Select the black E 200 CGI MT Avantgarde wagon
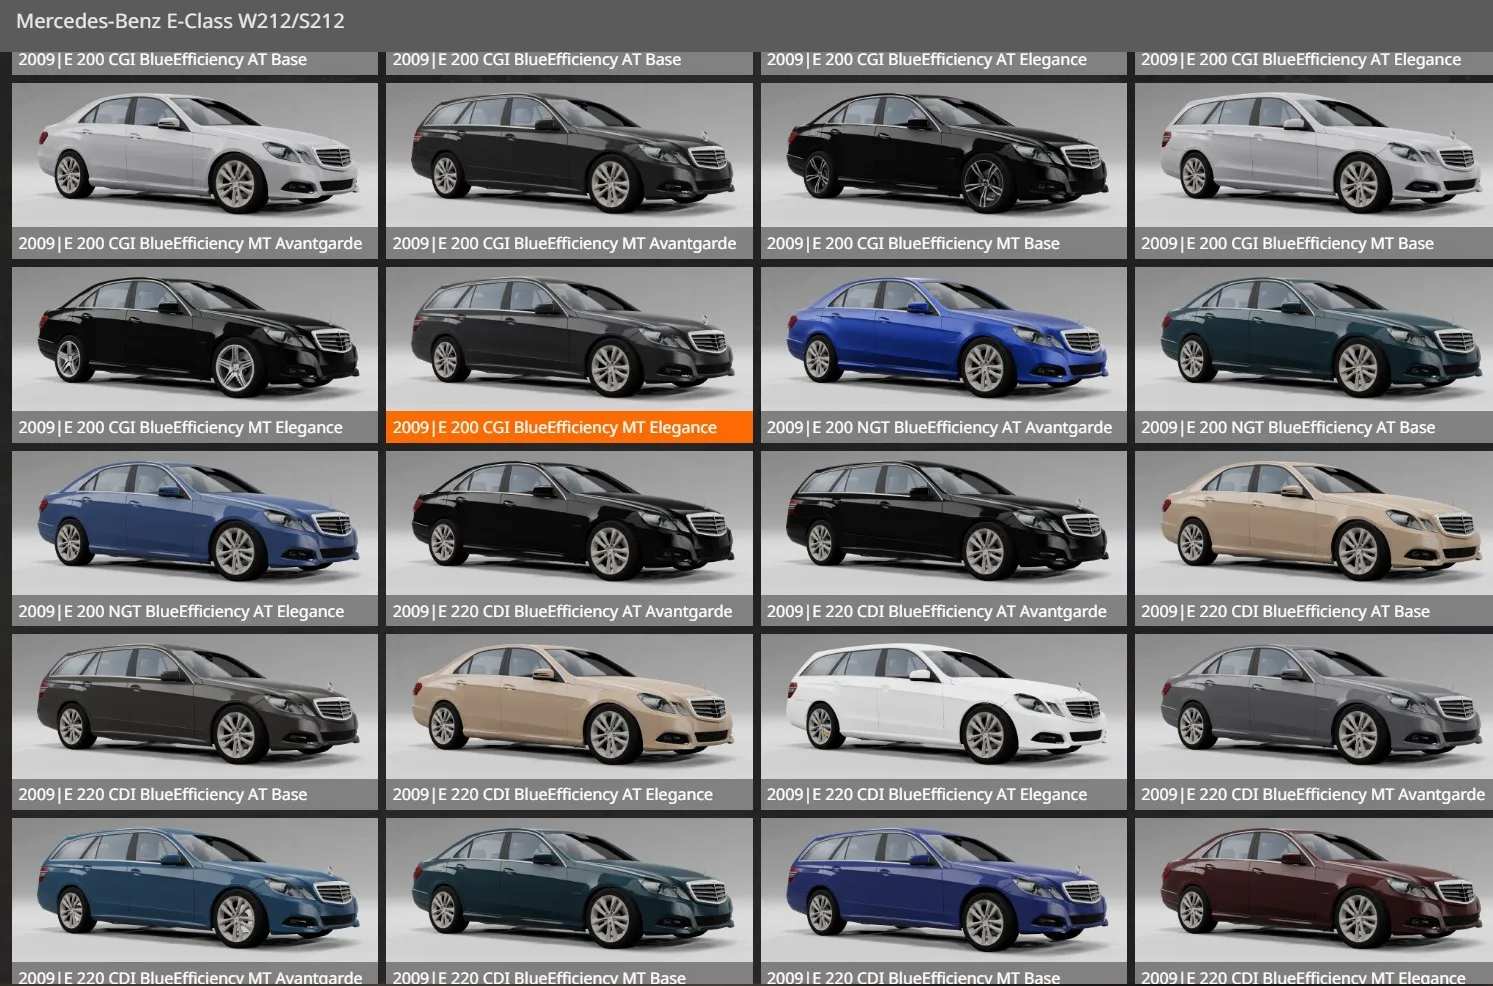This screenshot has height=986, width=1493. click(x=569, y=171)
